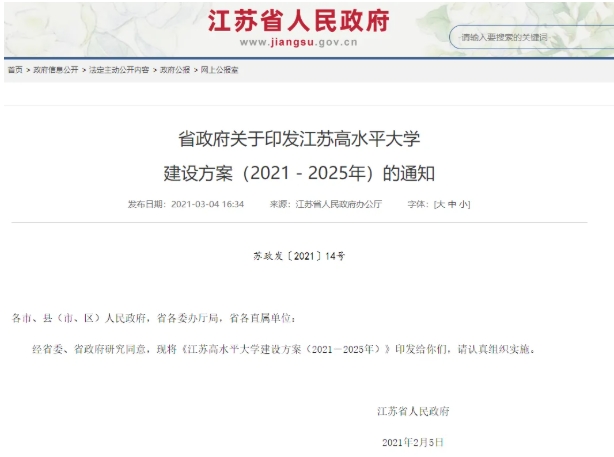Click the 首页 breadcrumb link
This screenshot has height=457, width=614.
point(14,70)
